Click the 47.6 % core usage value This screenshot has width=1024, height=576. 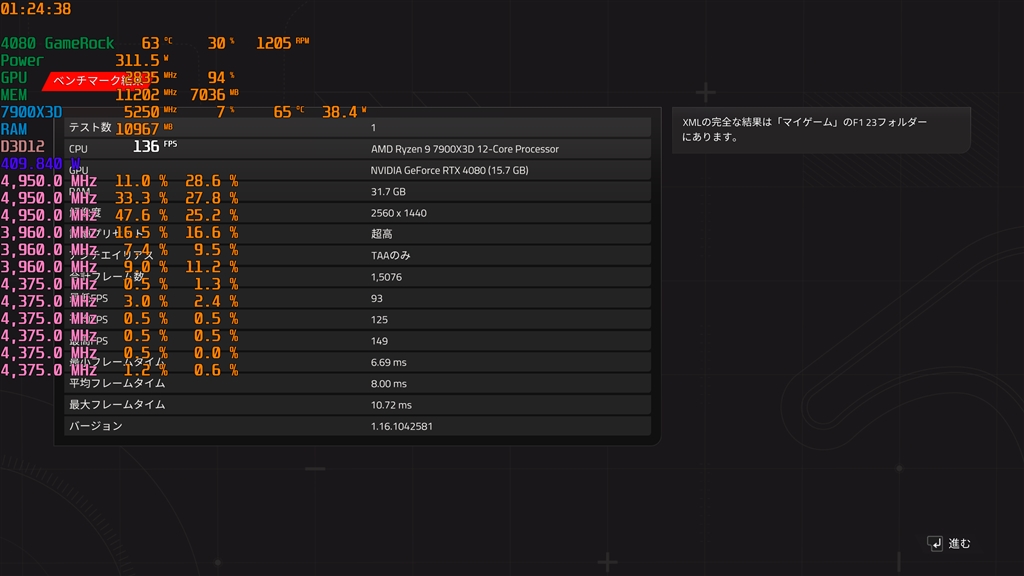tap(141, 216)
